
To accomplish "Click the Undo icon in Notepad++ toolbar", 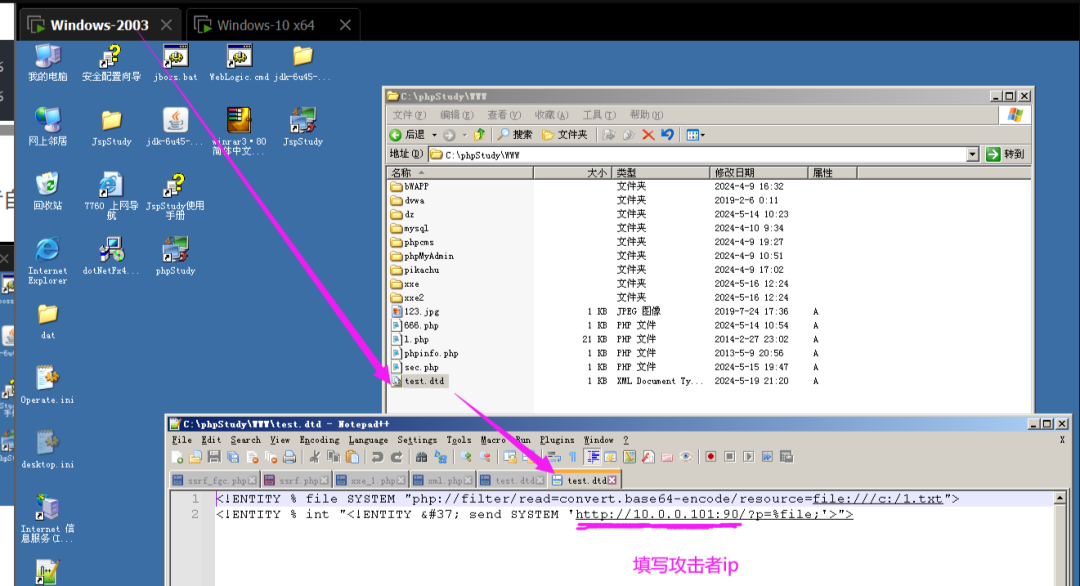I will 377,457.
